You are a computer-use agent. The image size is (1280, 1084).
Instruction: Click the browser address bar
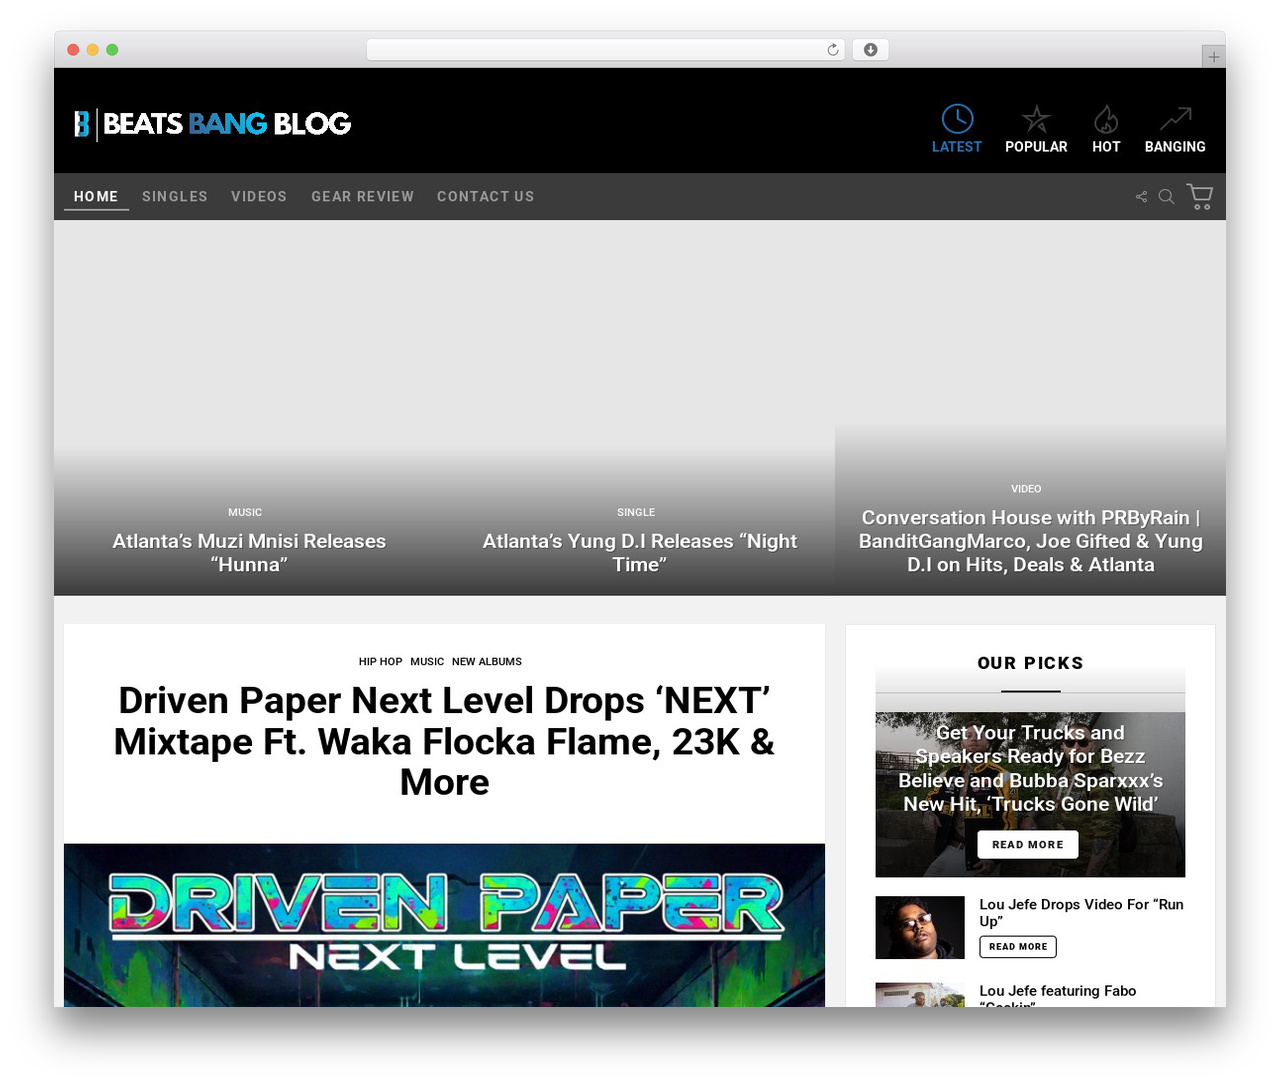(x=605, y=50)
